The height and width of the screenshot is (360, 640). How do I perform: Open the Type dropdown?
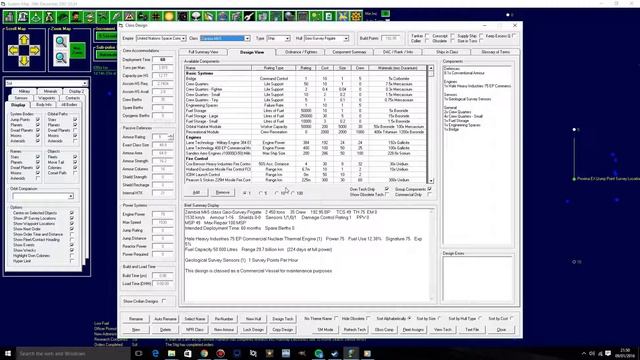click(287, 38)
